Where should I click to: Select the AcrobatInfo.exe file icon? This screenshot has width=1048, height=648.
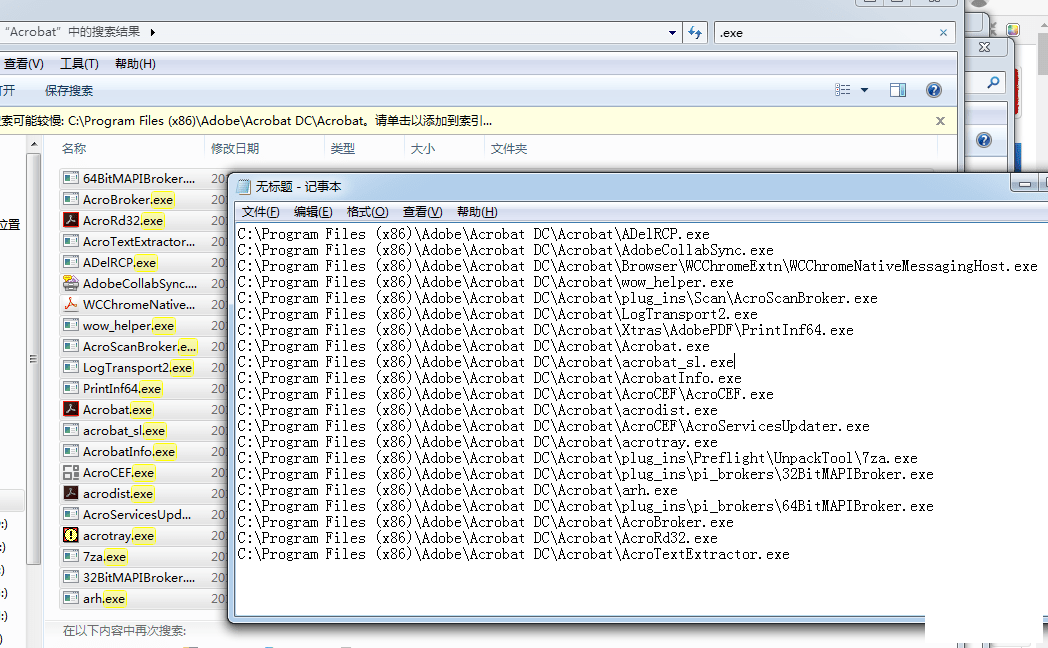pyautogui.click(x=71, y=452)
